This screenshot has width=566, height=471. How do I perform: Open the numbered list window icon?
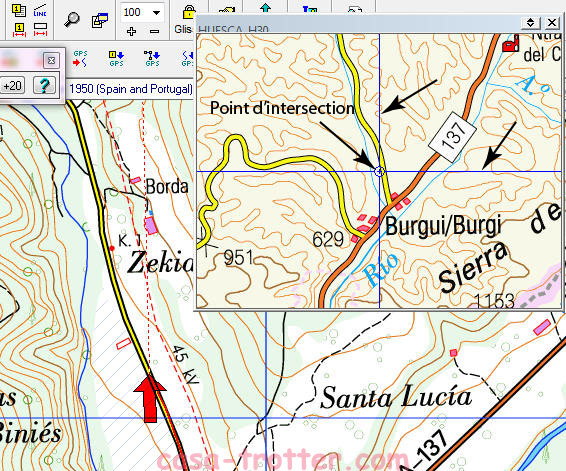click(x=19, y=10)
